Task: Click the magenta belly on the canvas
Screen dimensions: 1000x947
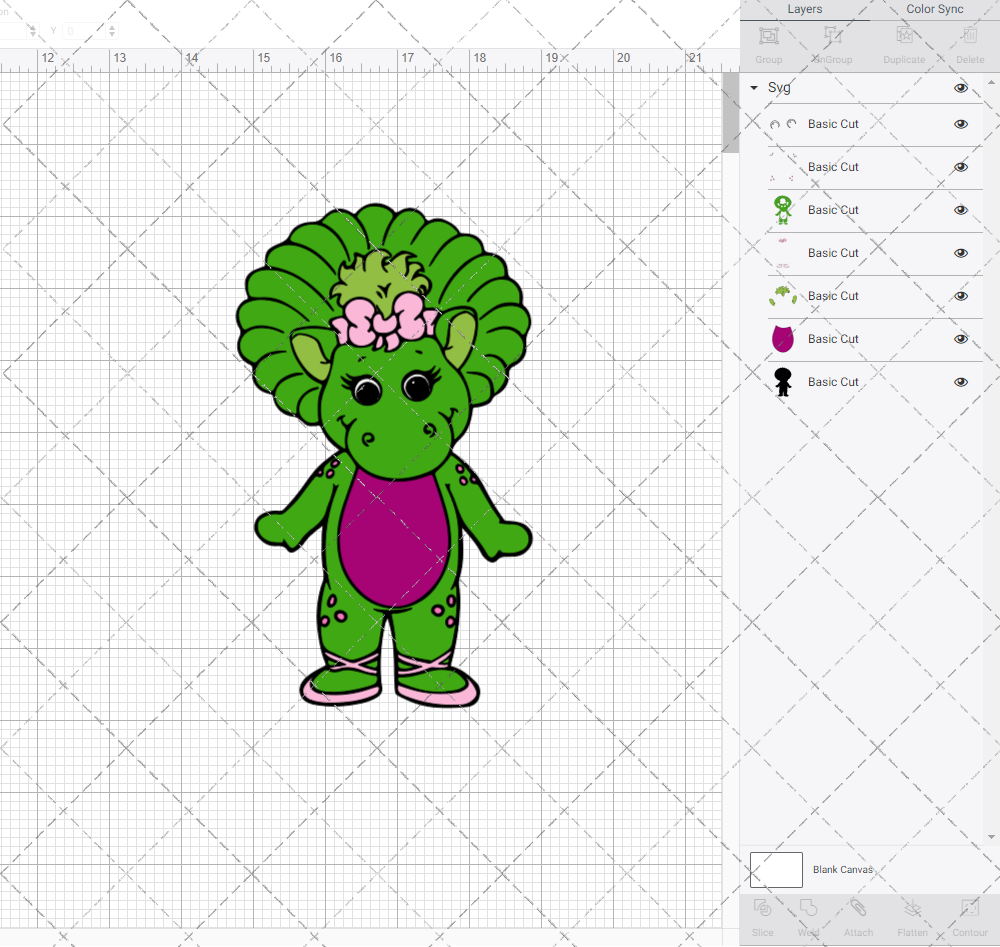Action: [394, 538]
